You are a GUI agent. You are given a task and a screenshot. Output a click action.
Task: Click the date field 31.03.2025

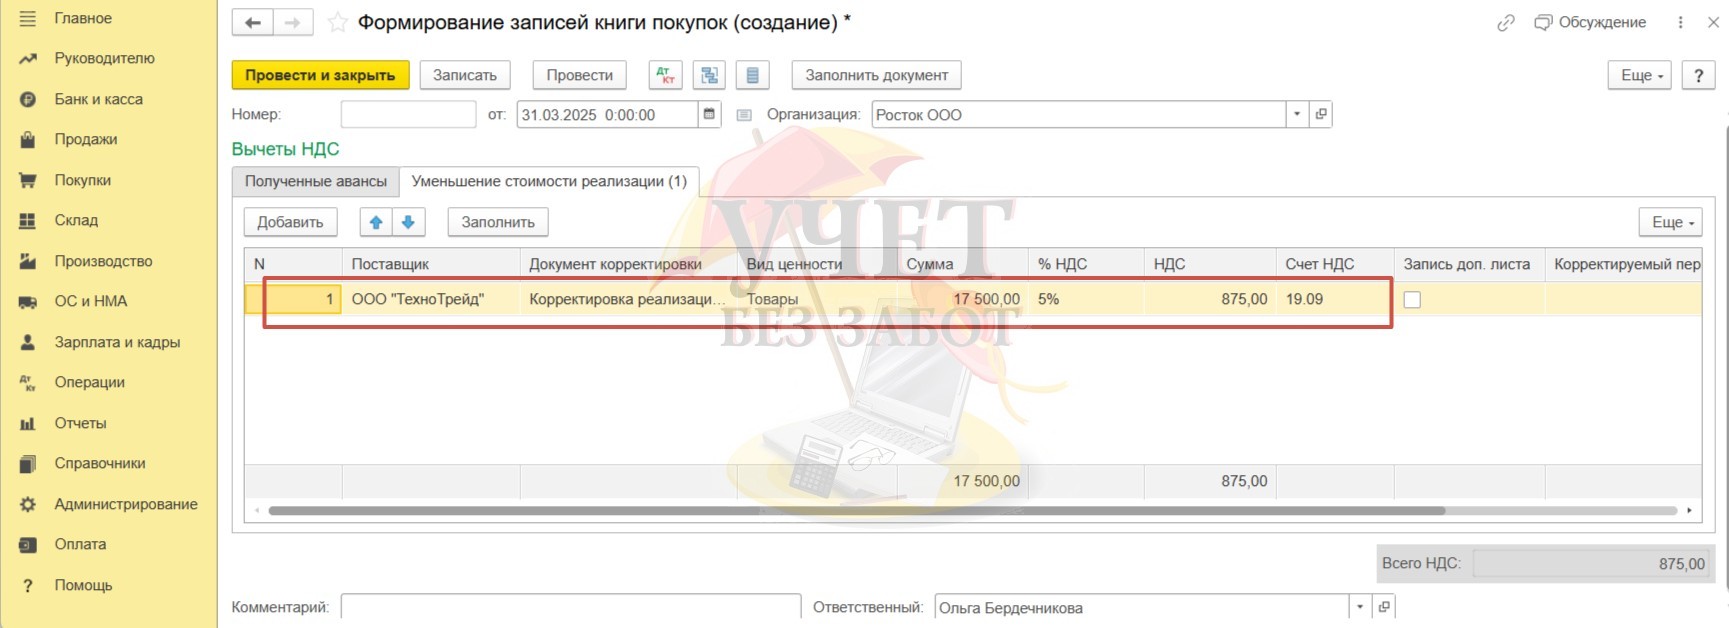pos(607,114)
